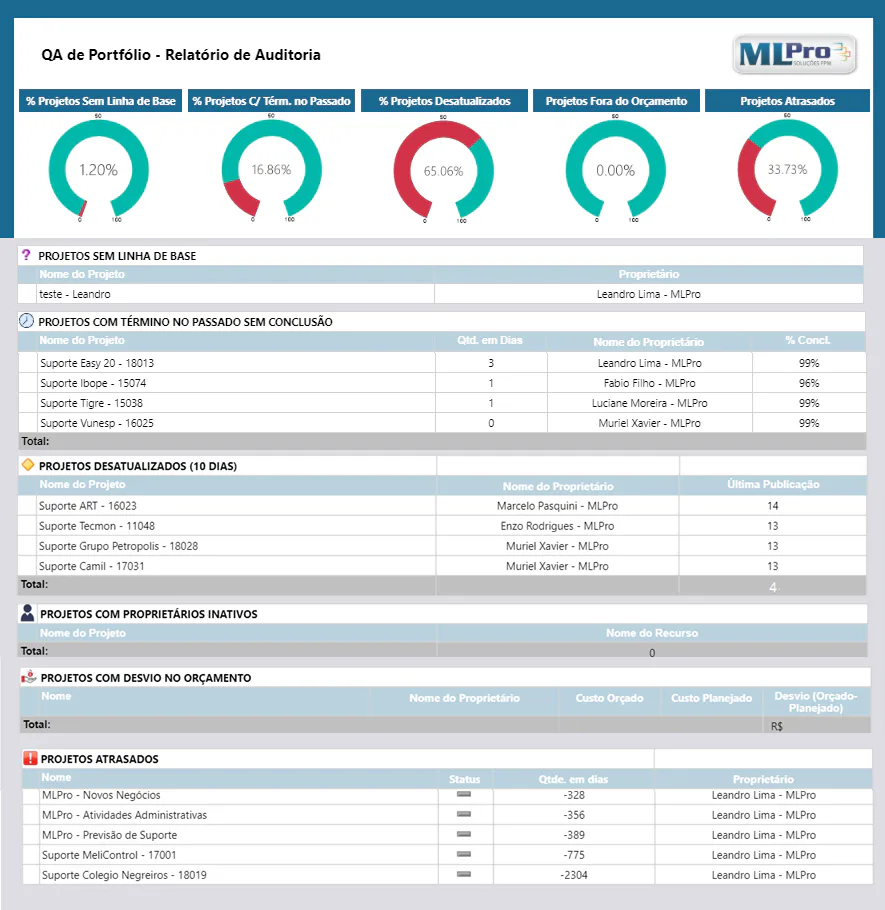Click the -775 days delay value
This screenshot has width=885, height=910.
(x=574, y=855)
